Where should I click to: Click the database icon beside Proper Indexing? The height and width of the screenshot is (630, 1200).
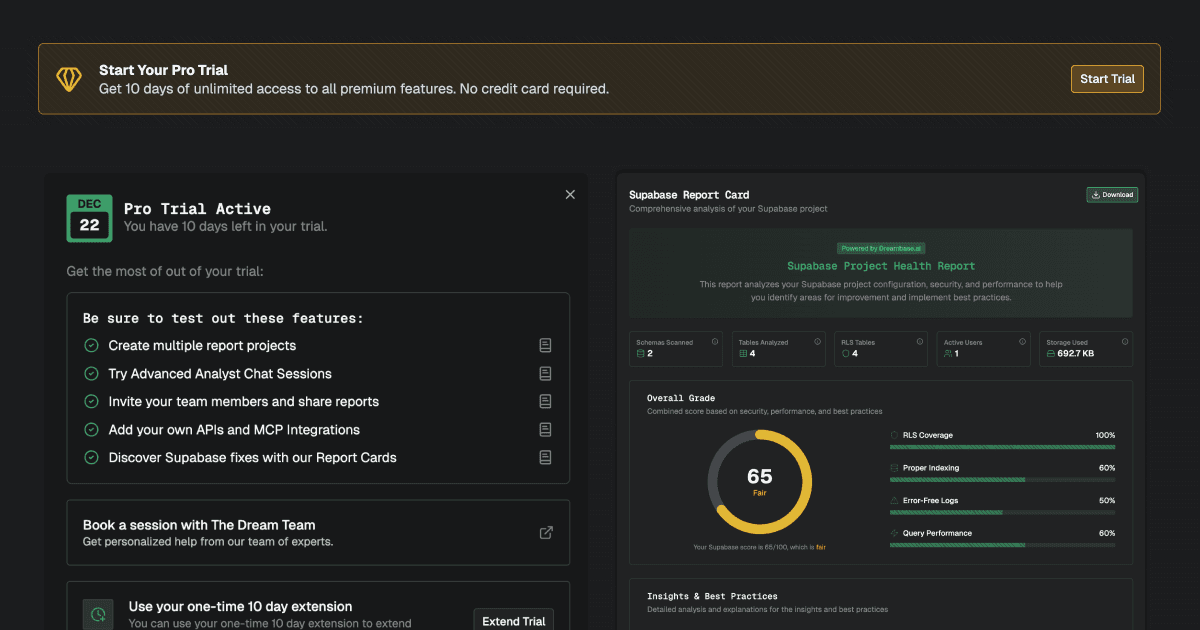[x=894, y=468]
